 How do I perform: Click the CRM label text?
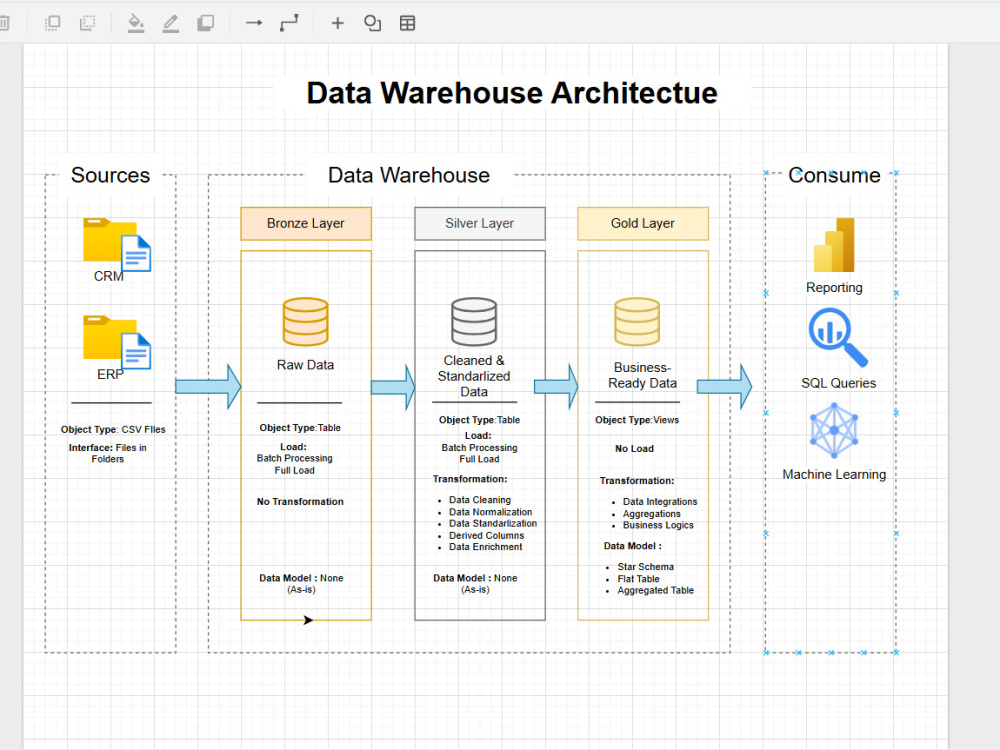(x=108, y=276)
